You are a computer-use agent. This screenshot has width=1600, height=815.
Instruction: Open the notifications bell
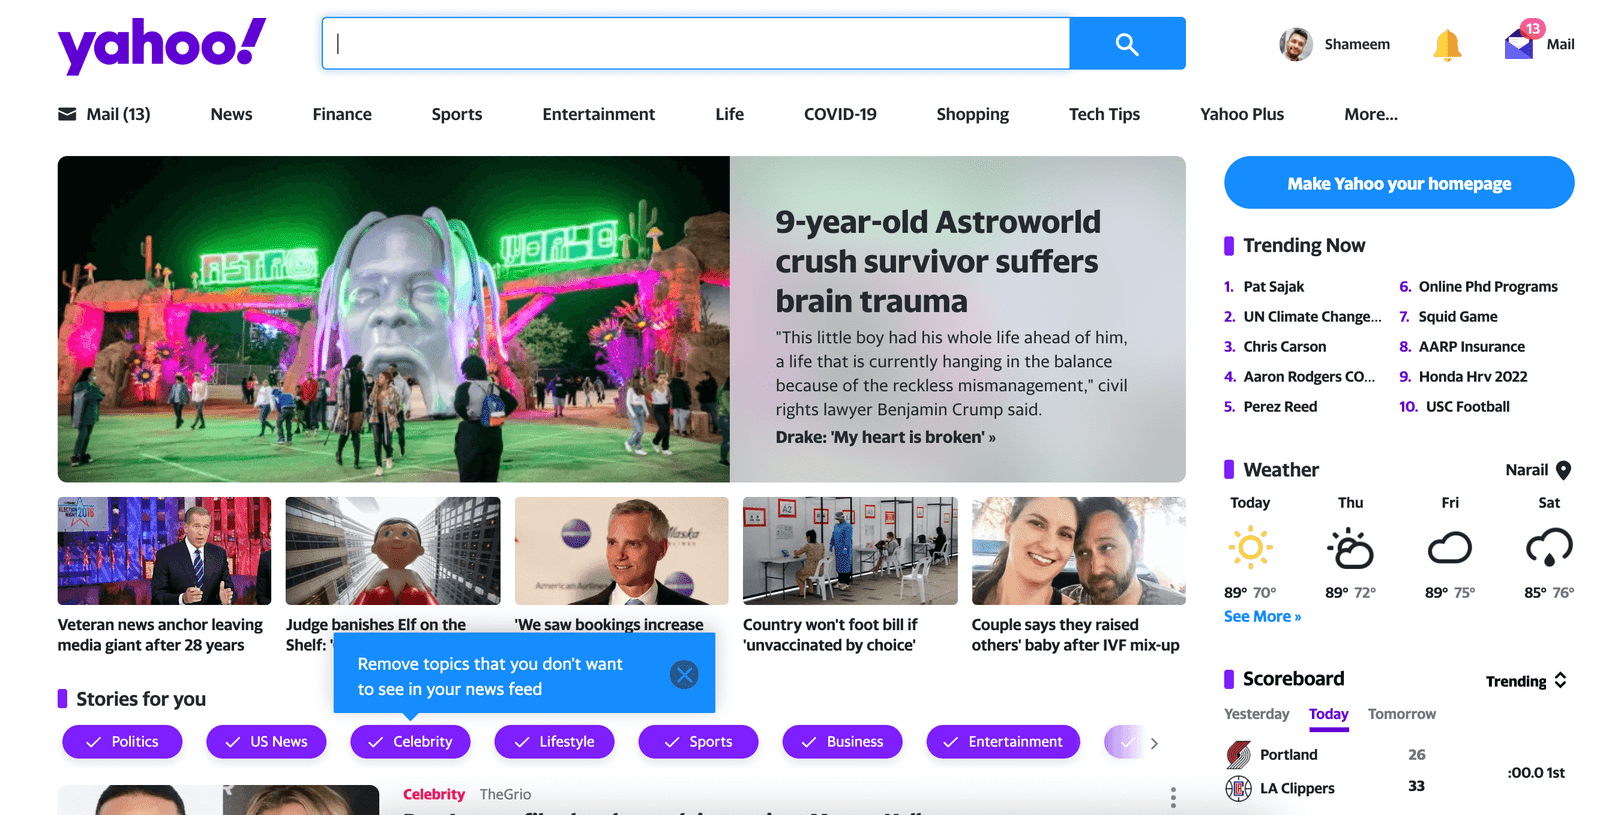1446,45
